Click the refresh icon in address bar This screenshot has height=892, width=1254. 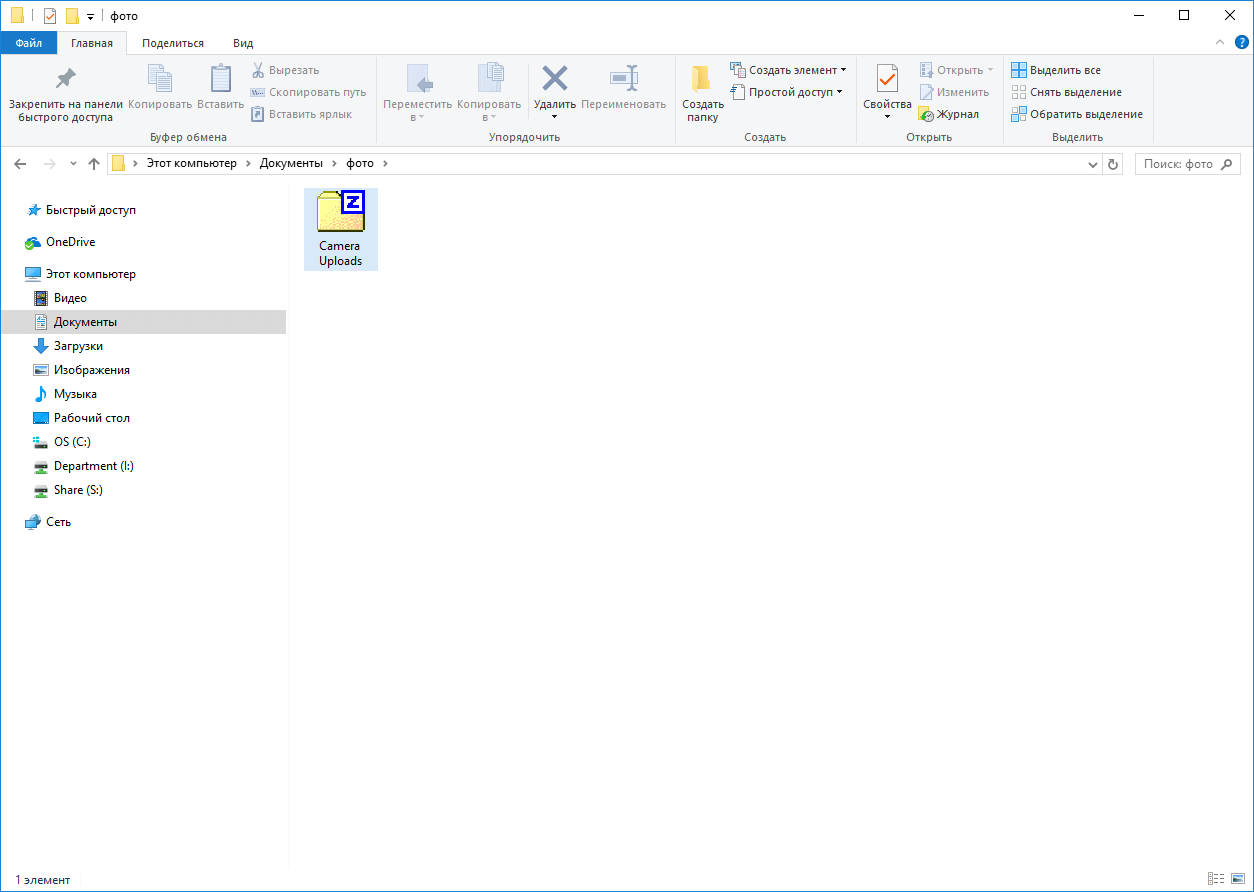[1114, 164]
